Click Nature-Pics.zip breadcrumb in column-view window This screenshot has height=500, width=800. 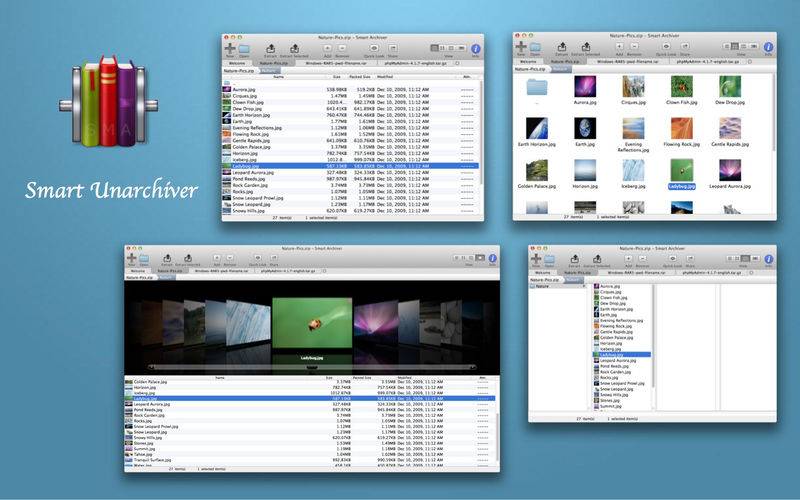click(546, 280)
